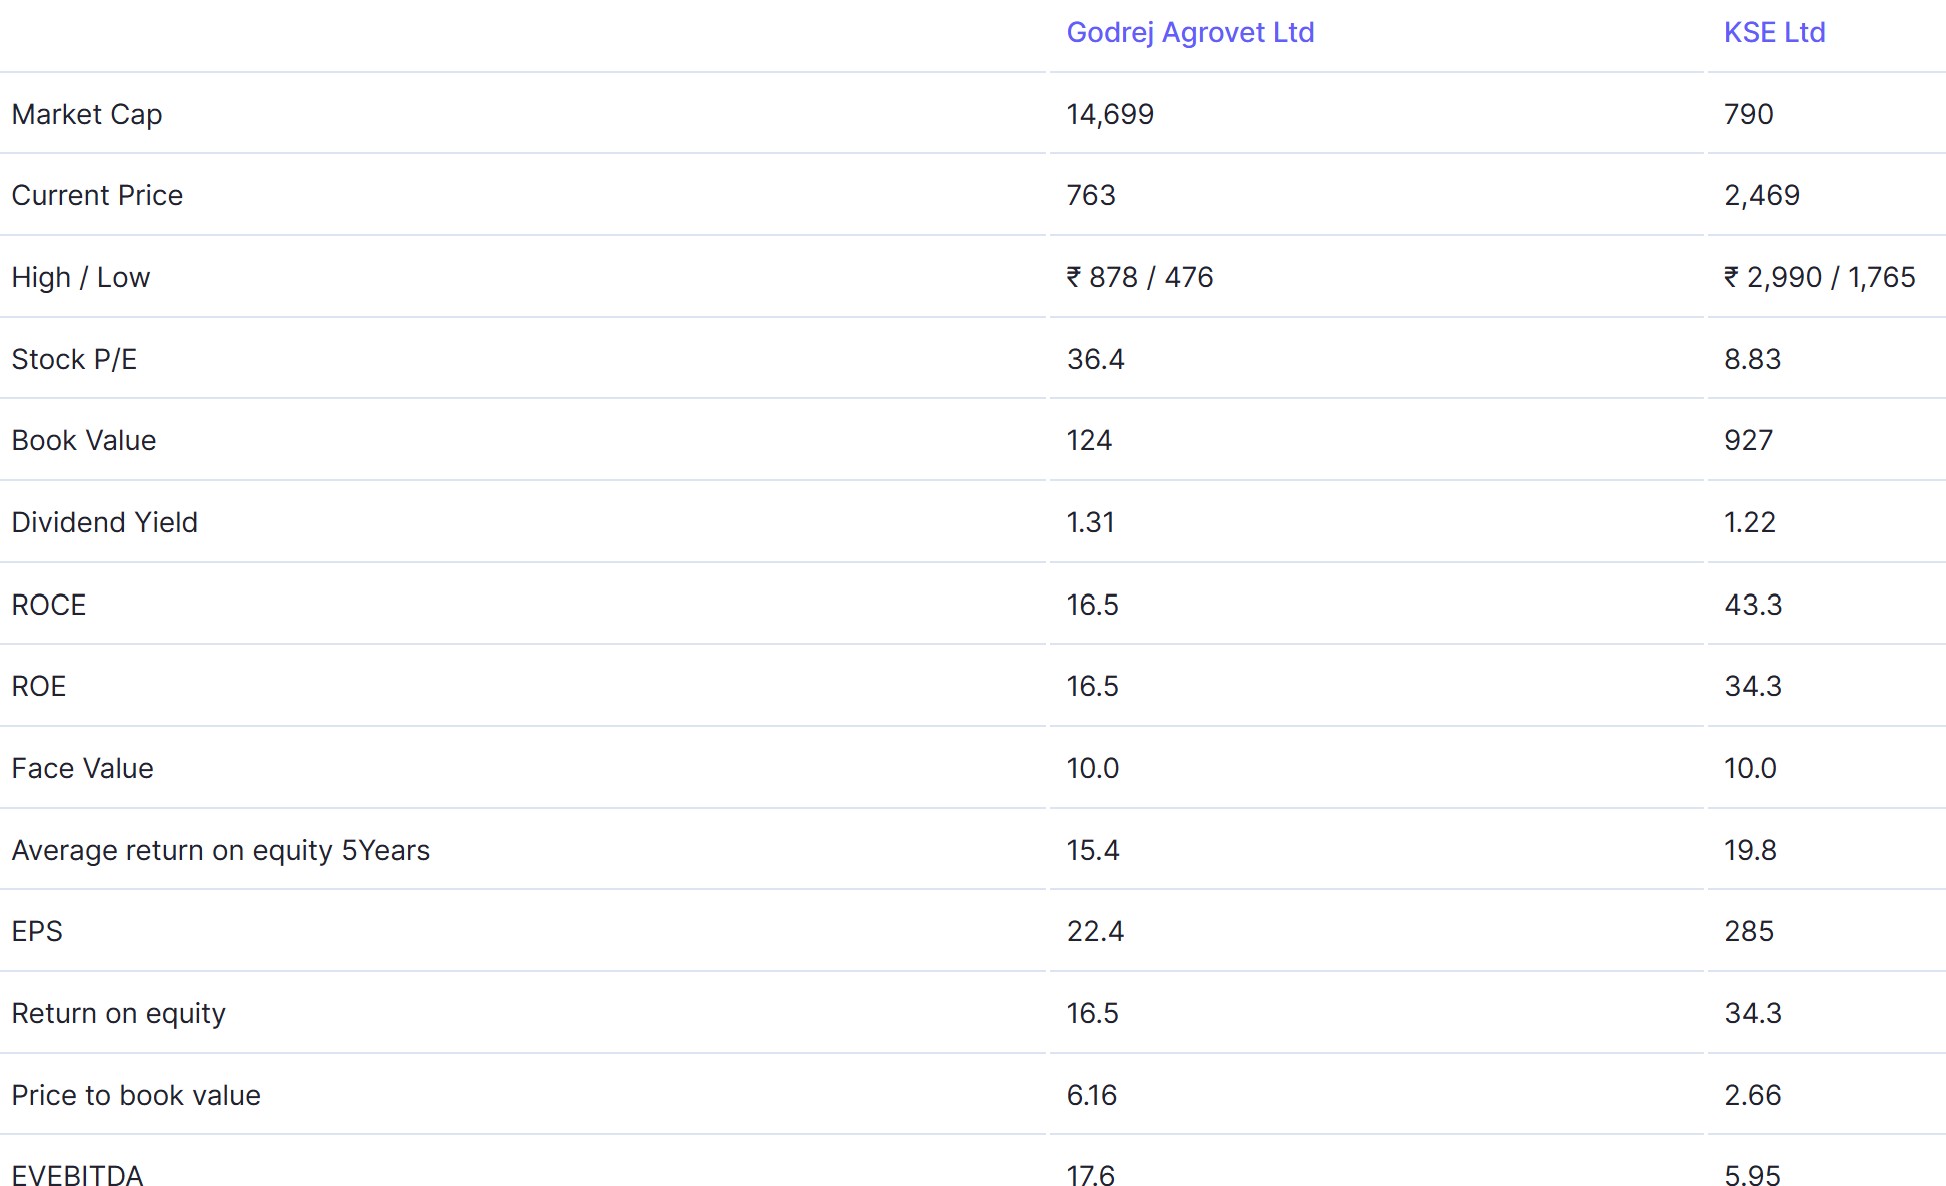
Task: Select the Stock P/E row label
Action: click(x=74, y=359)
